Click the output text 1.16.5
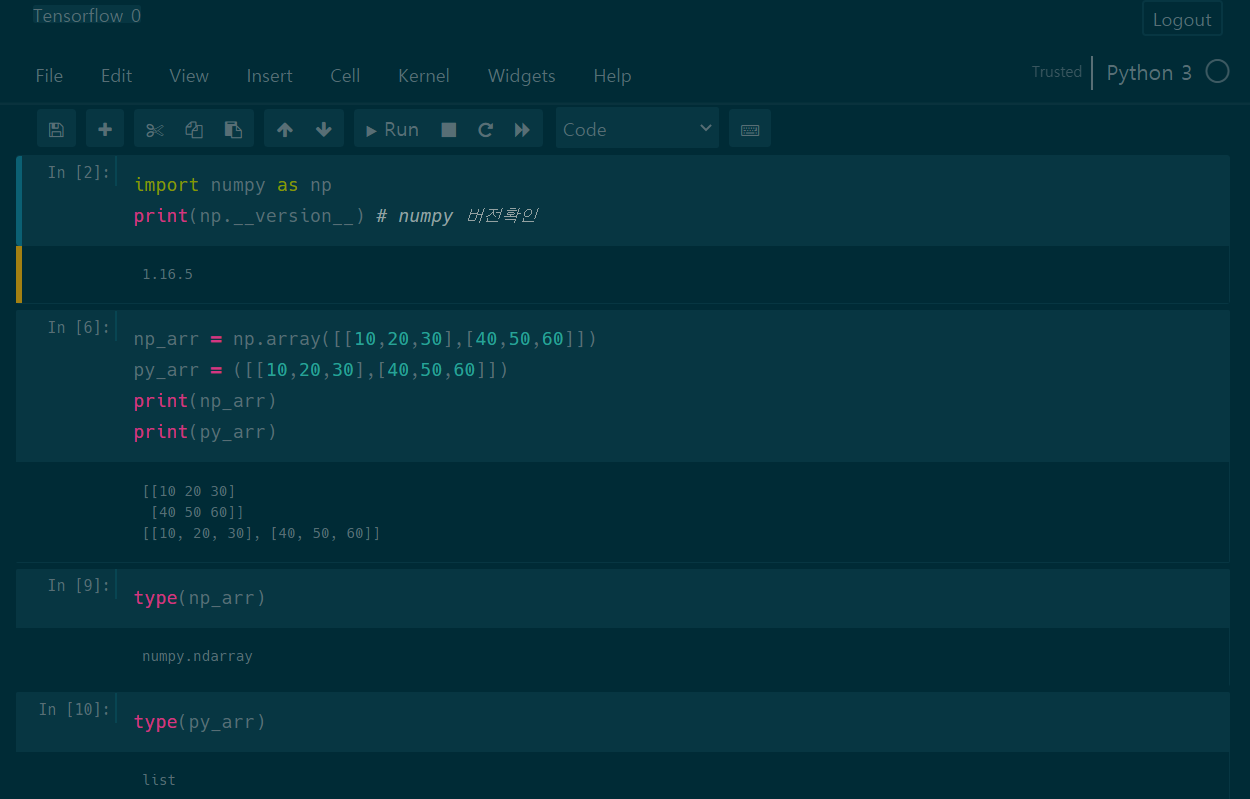Viewport: 1250px width, 799px height. click(x=167, y=274)
